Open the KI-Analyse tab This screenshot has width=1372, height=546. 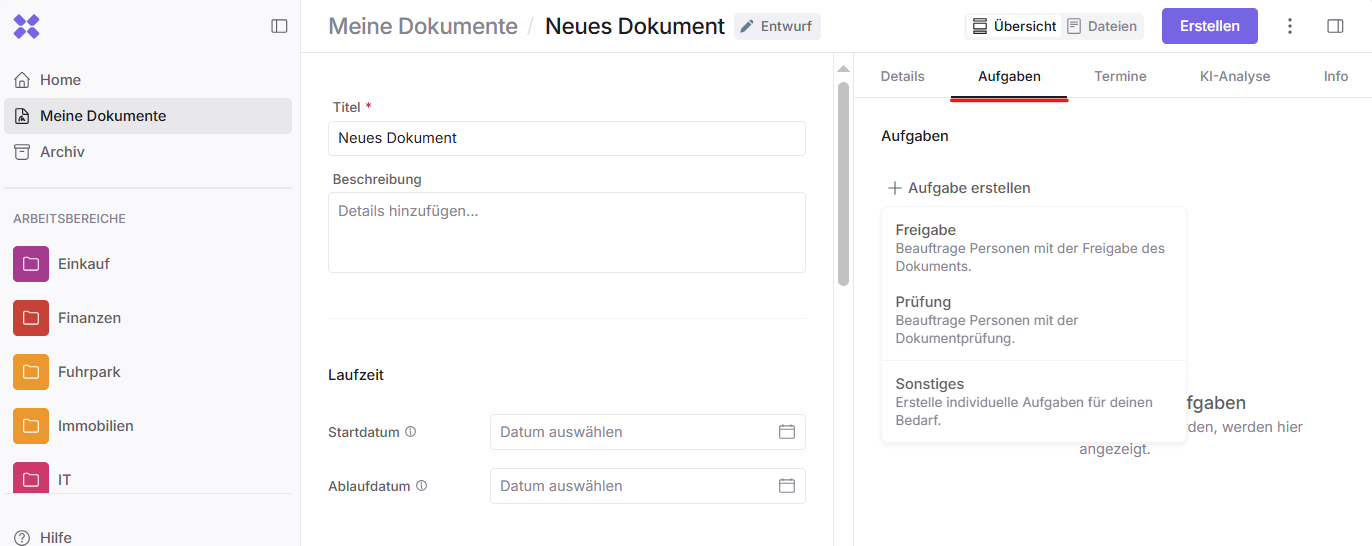point(1234,76)
